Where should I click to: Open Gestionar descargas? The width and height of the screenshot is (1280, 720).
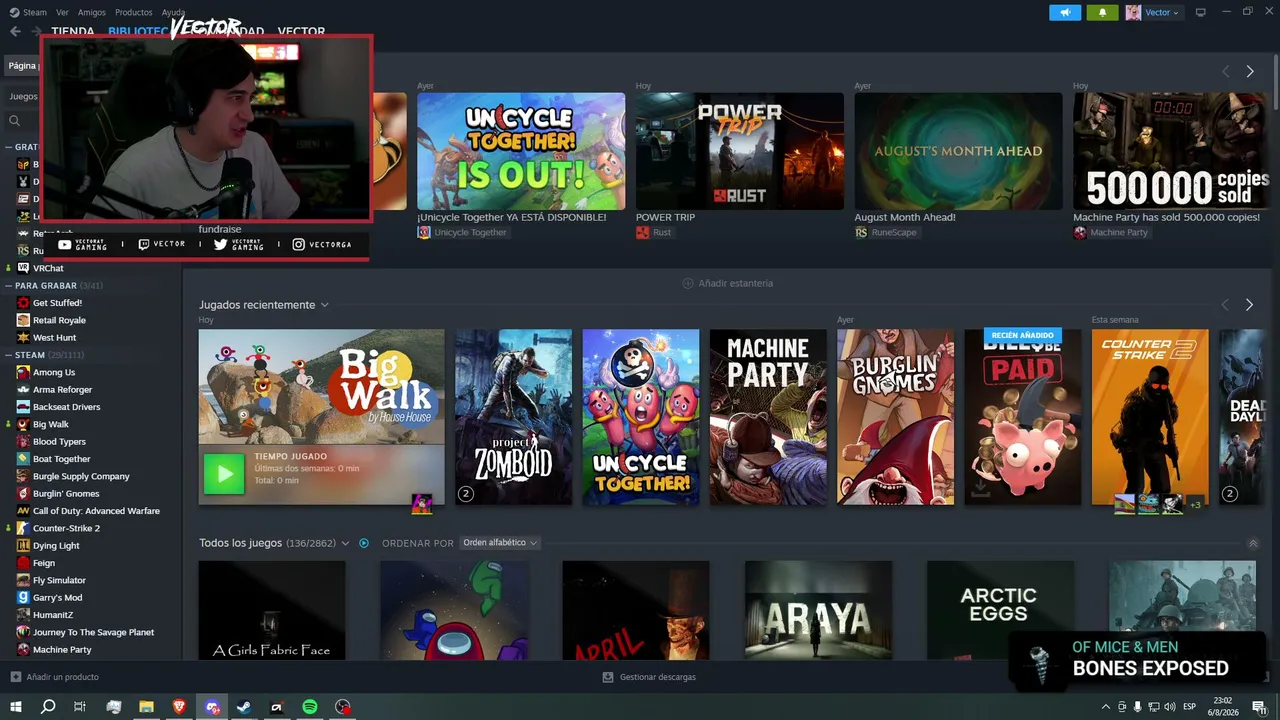coord(649,677)
